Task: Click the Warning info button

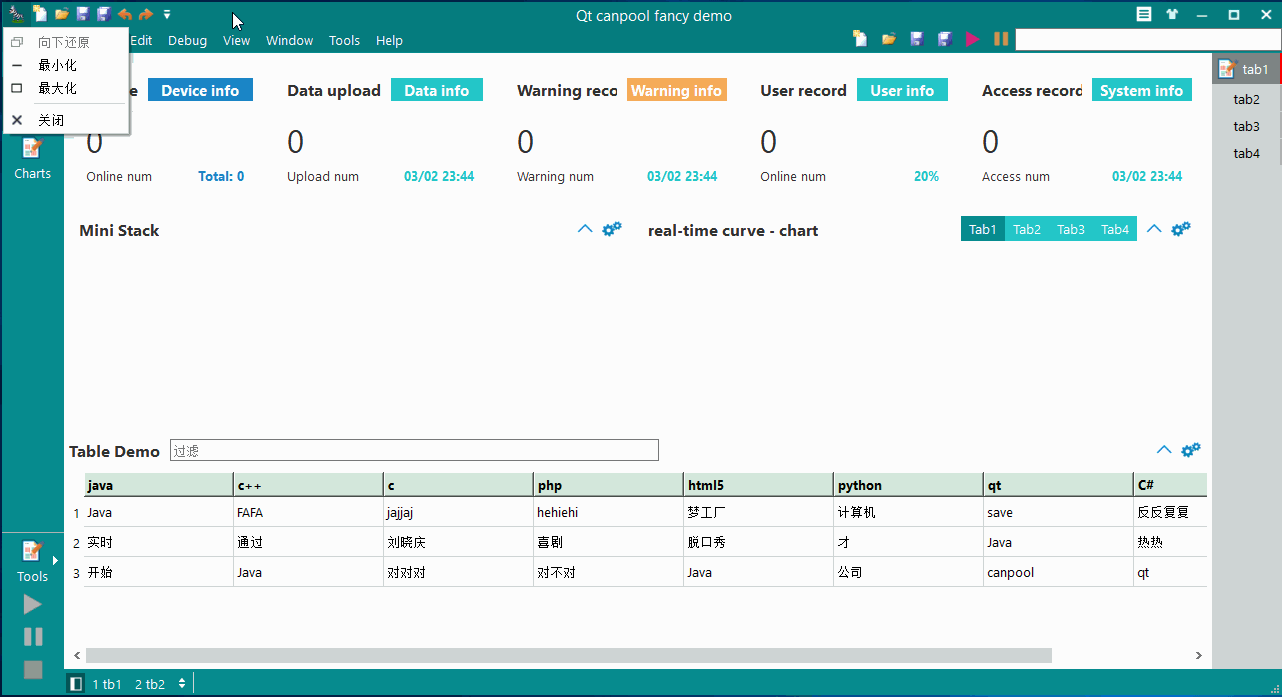Action: tap(676, 90)
